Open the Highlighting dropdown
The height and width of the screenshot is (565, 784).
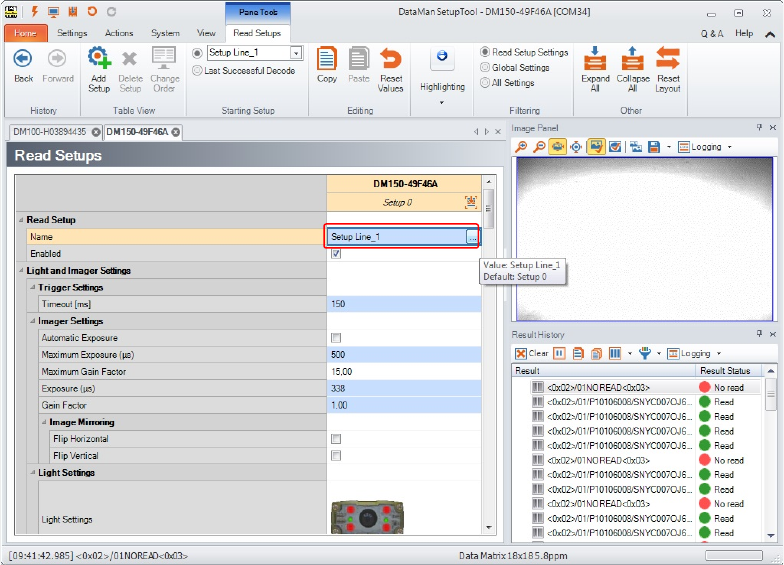point(442,87)
